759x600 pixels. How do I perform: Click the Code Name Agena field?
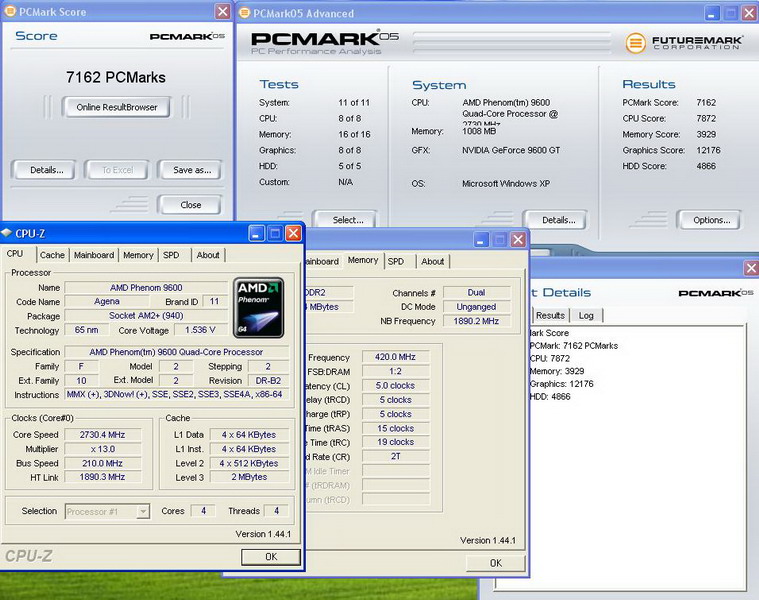[x=107, y=301]
